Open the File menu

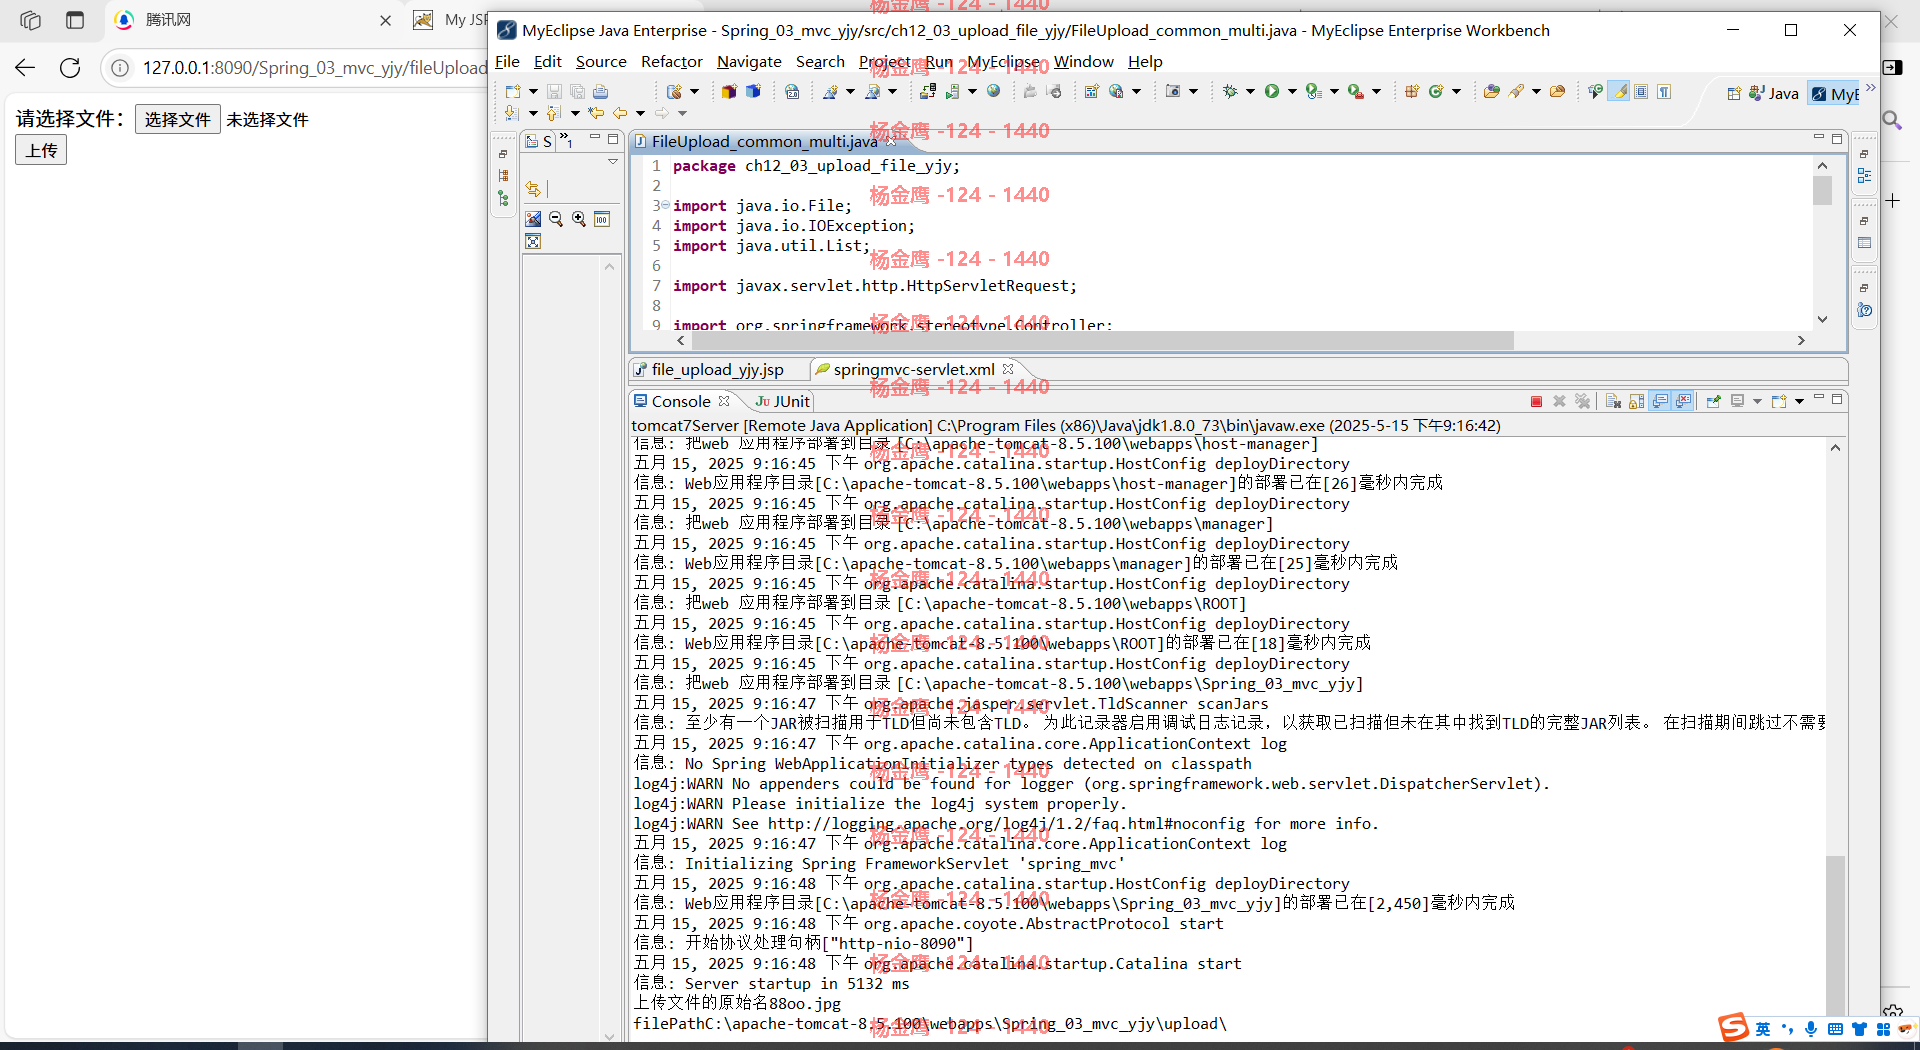pos(507,61)
